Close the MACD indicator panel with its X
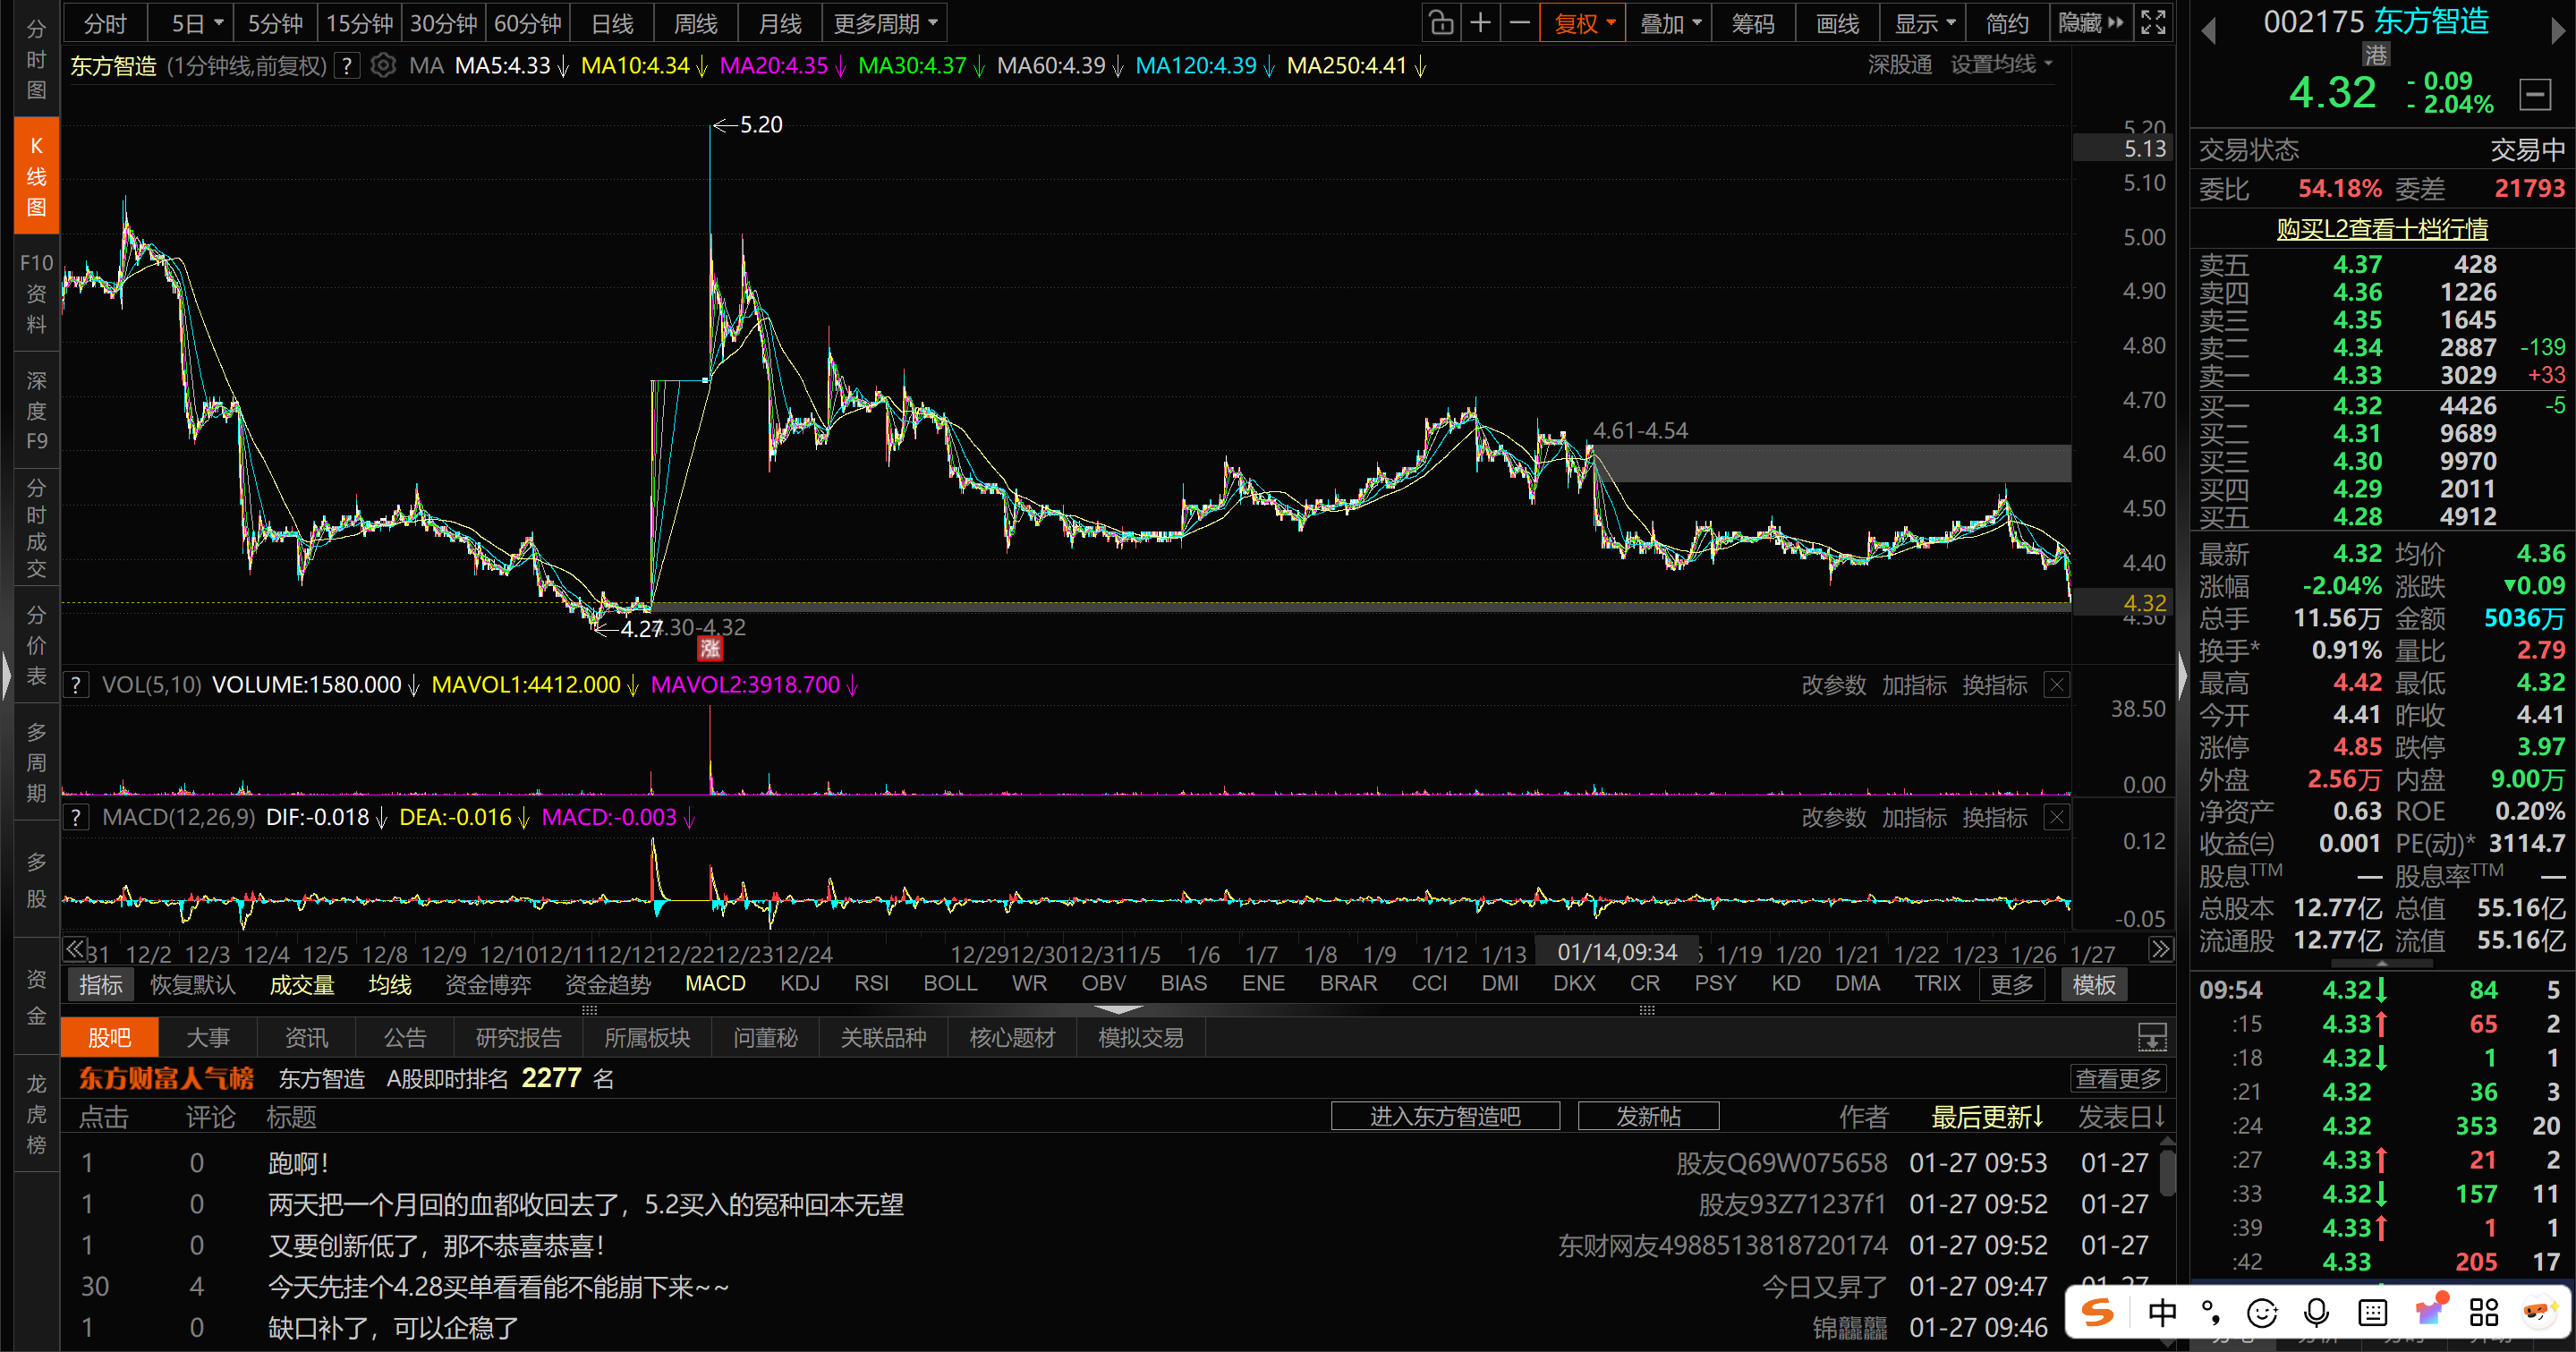Image resolution: width=2576 pixels, height=1352 pixels. (x=2056, y=817)
